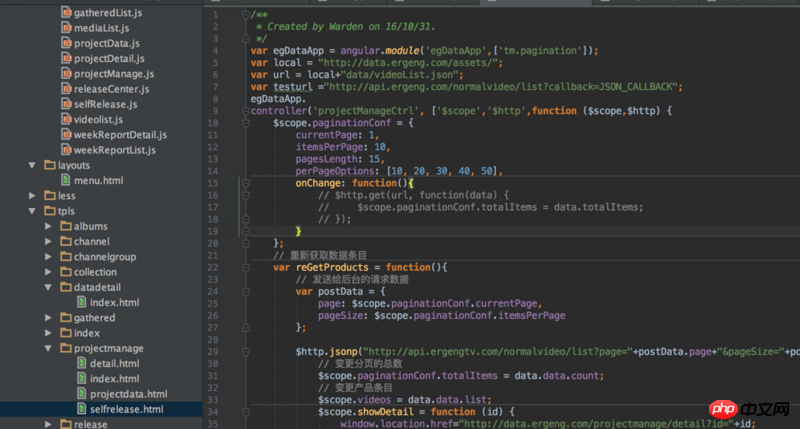Collapse the projectmanage folder

[50, 348]
